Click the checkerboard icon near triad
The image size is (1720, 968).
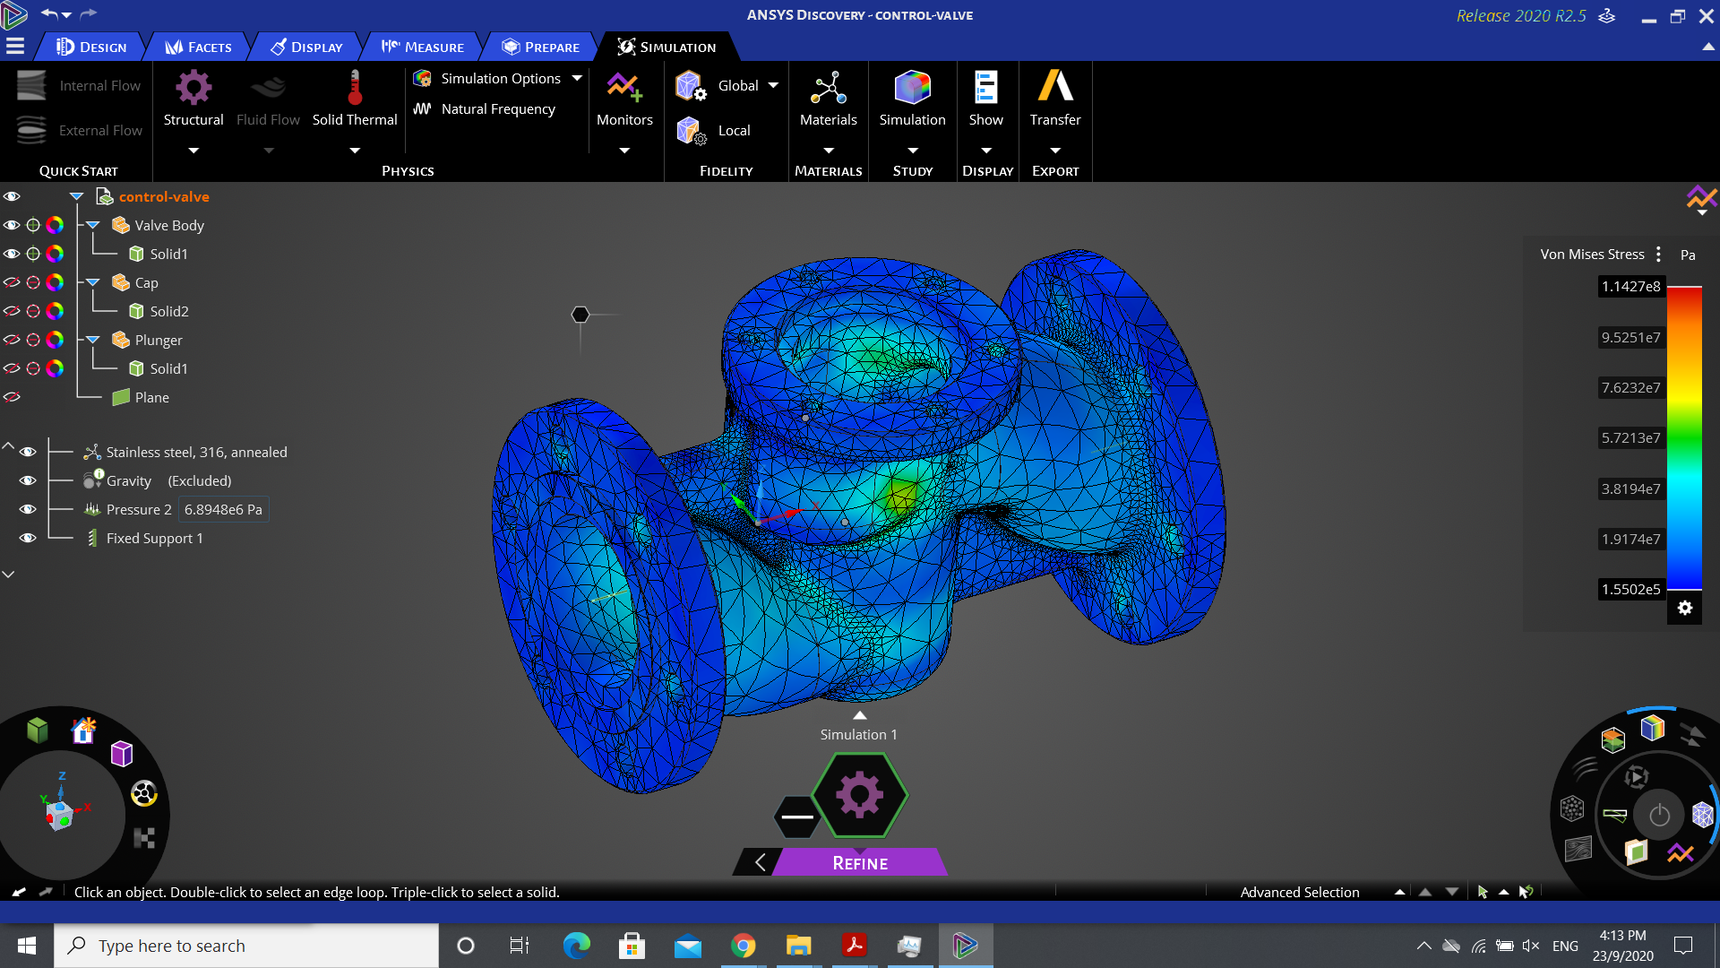coord(144,838)
